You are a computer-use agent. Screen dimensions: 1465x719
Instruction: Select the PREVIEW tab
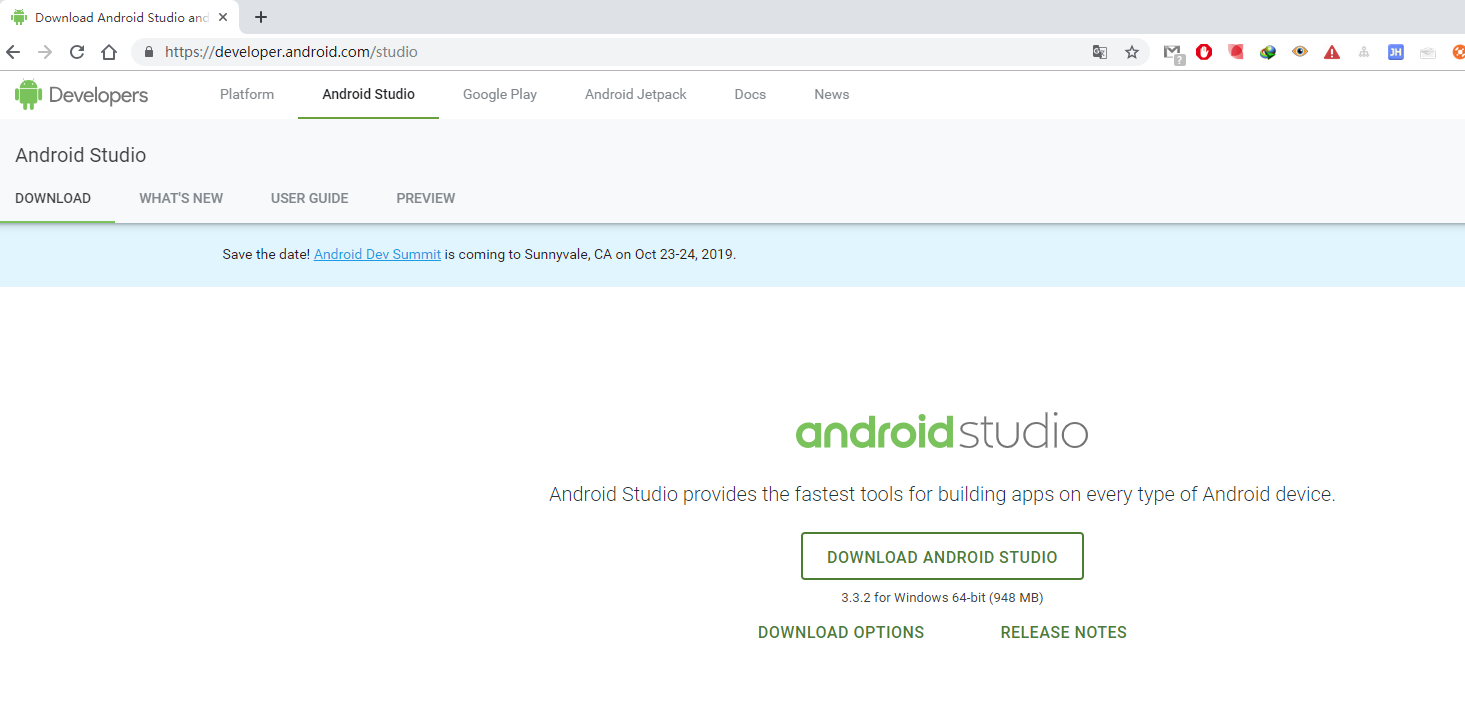tap(425, 198)
